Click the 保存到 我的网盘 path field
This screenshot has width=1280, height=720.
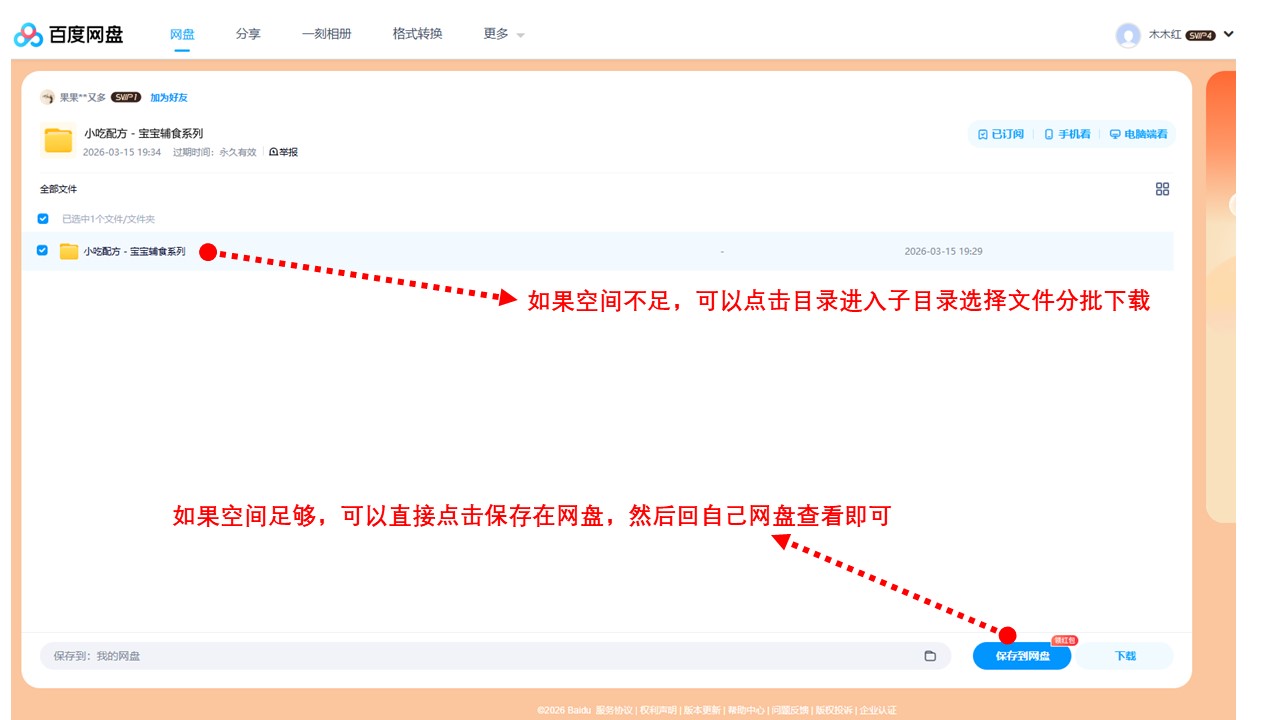point(480,656)
